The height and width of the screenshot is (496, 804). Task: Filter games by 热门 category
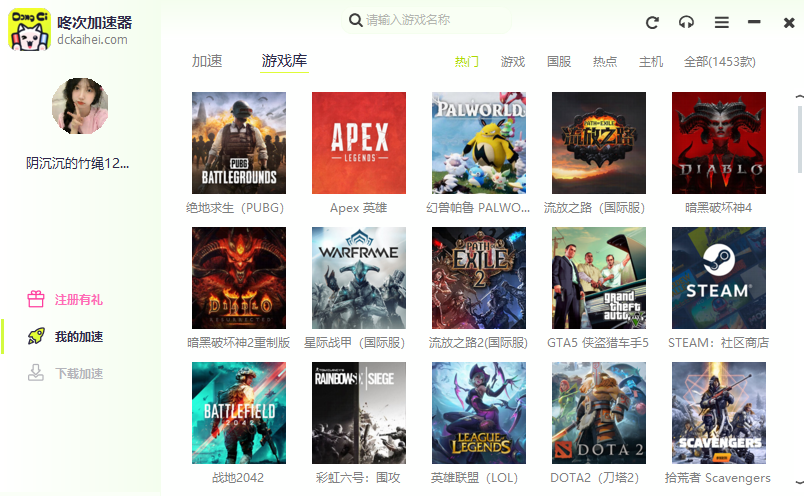pyautogui.click(x=467, y=62)
